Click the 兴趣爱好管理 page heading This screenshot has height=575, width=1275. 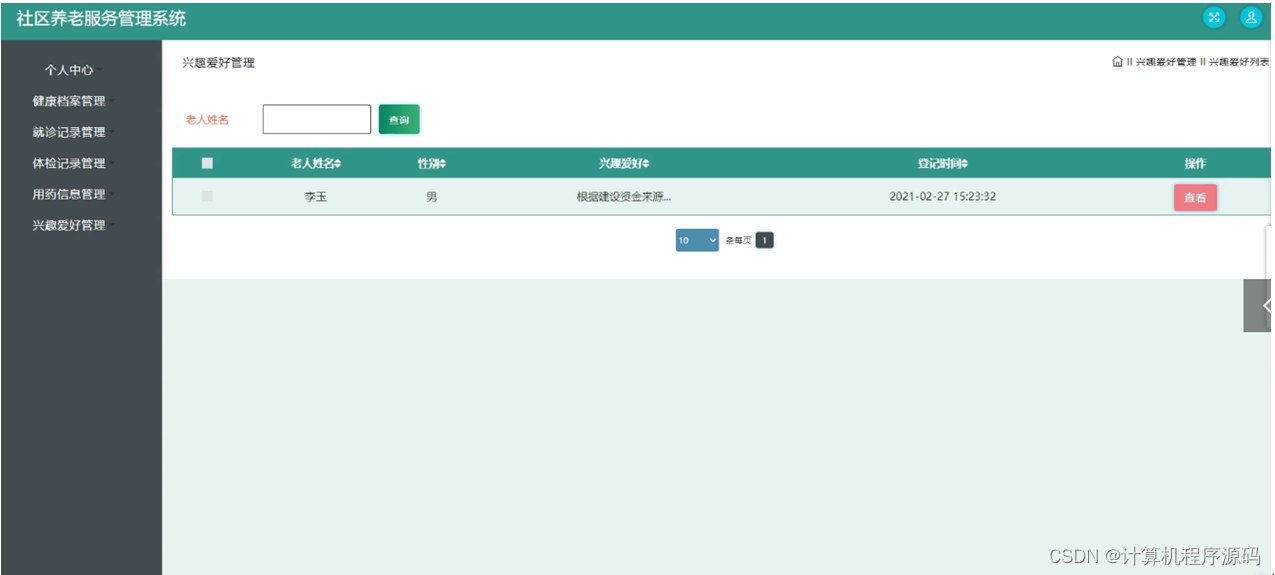point(218,63)
